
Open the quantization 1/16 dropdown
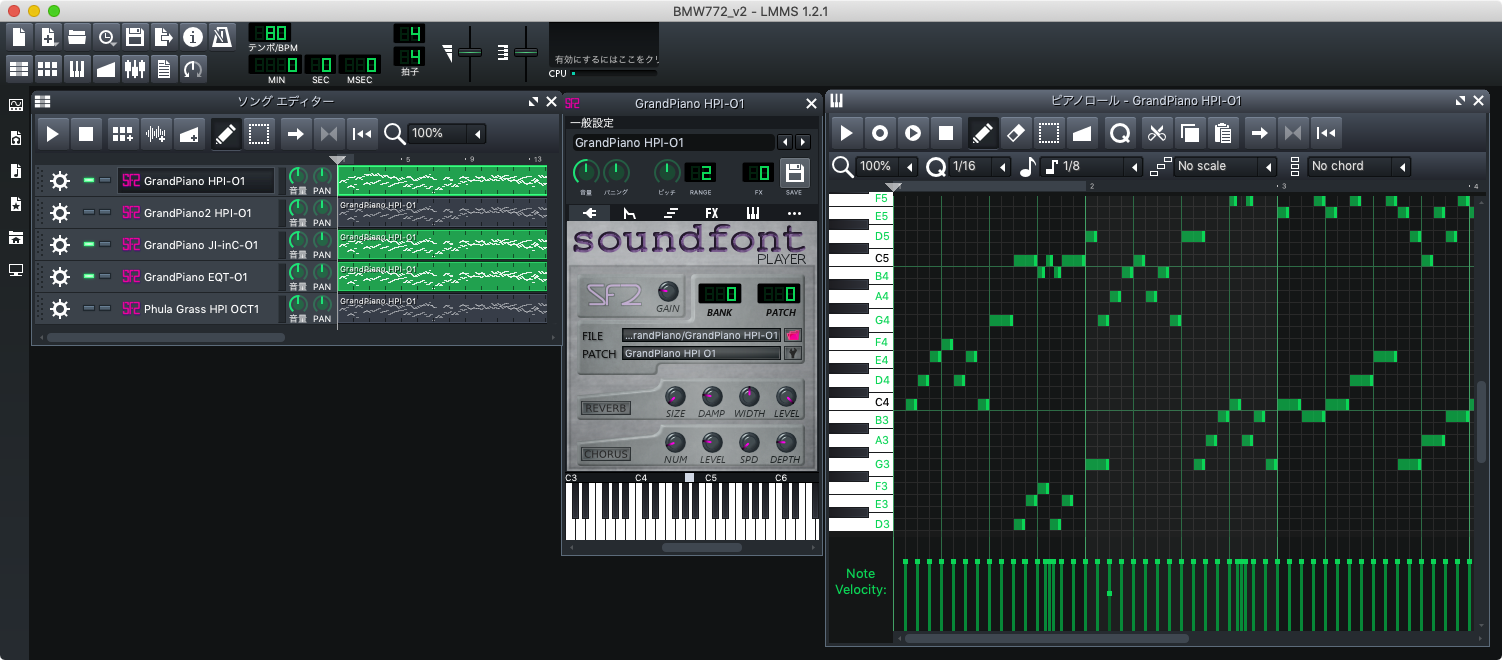[980, 166]
